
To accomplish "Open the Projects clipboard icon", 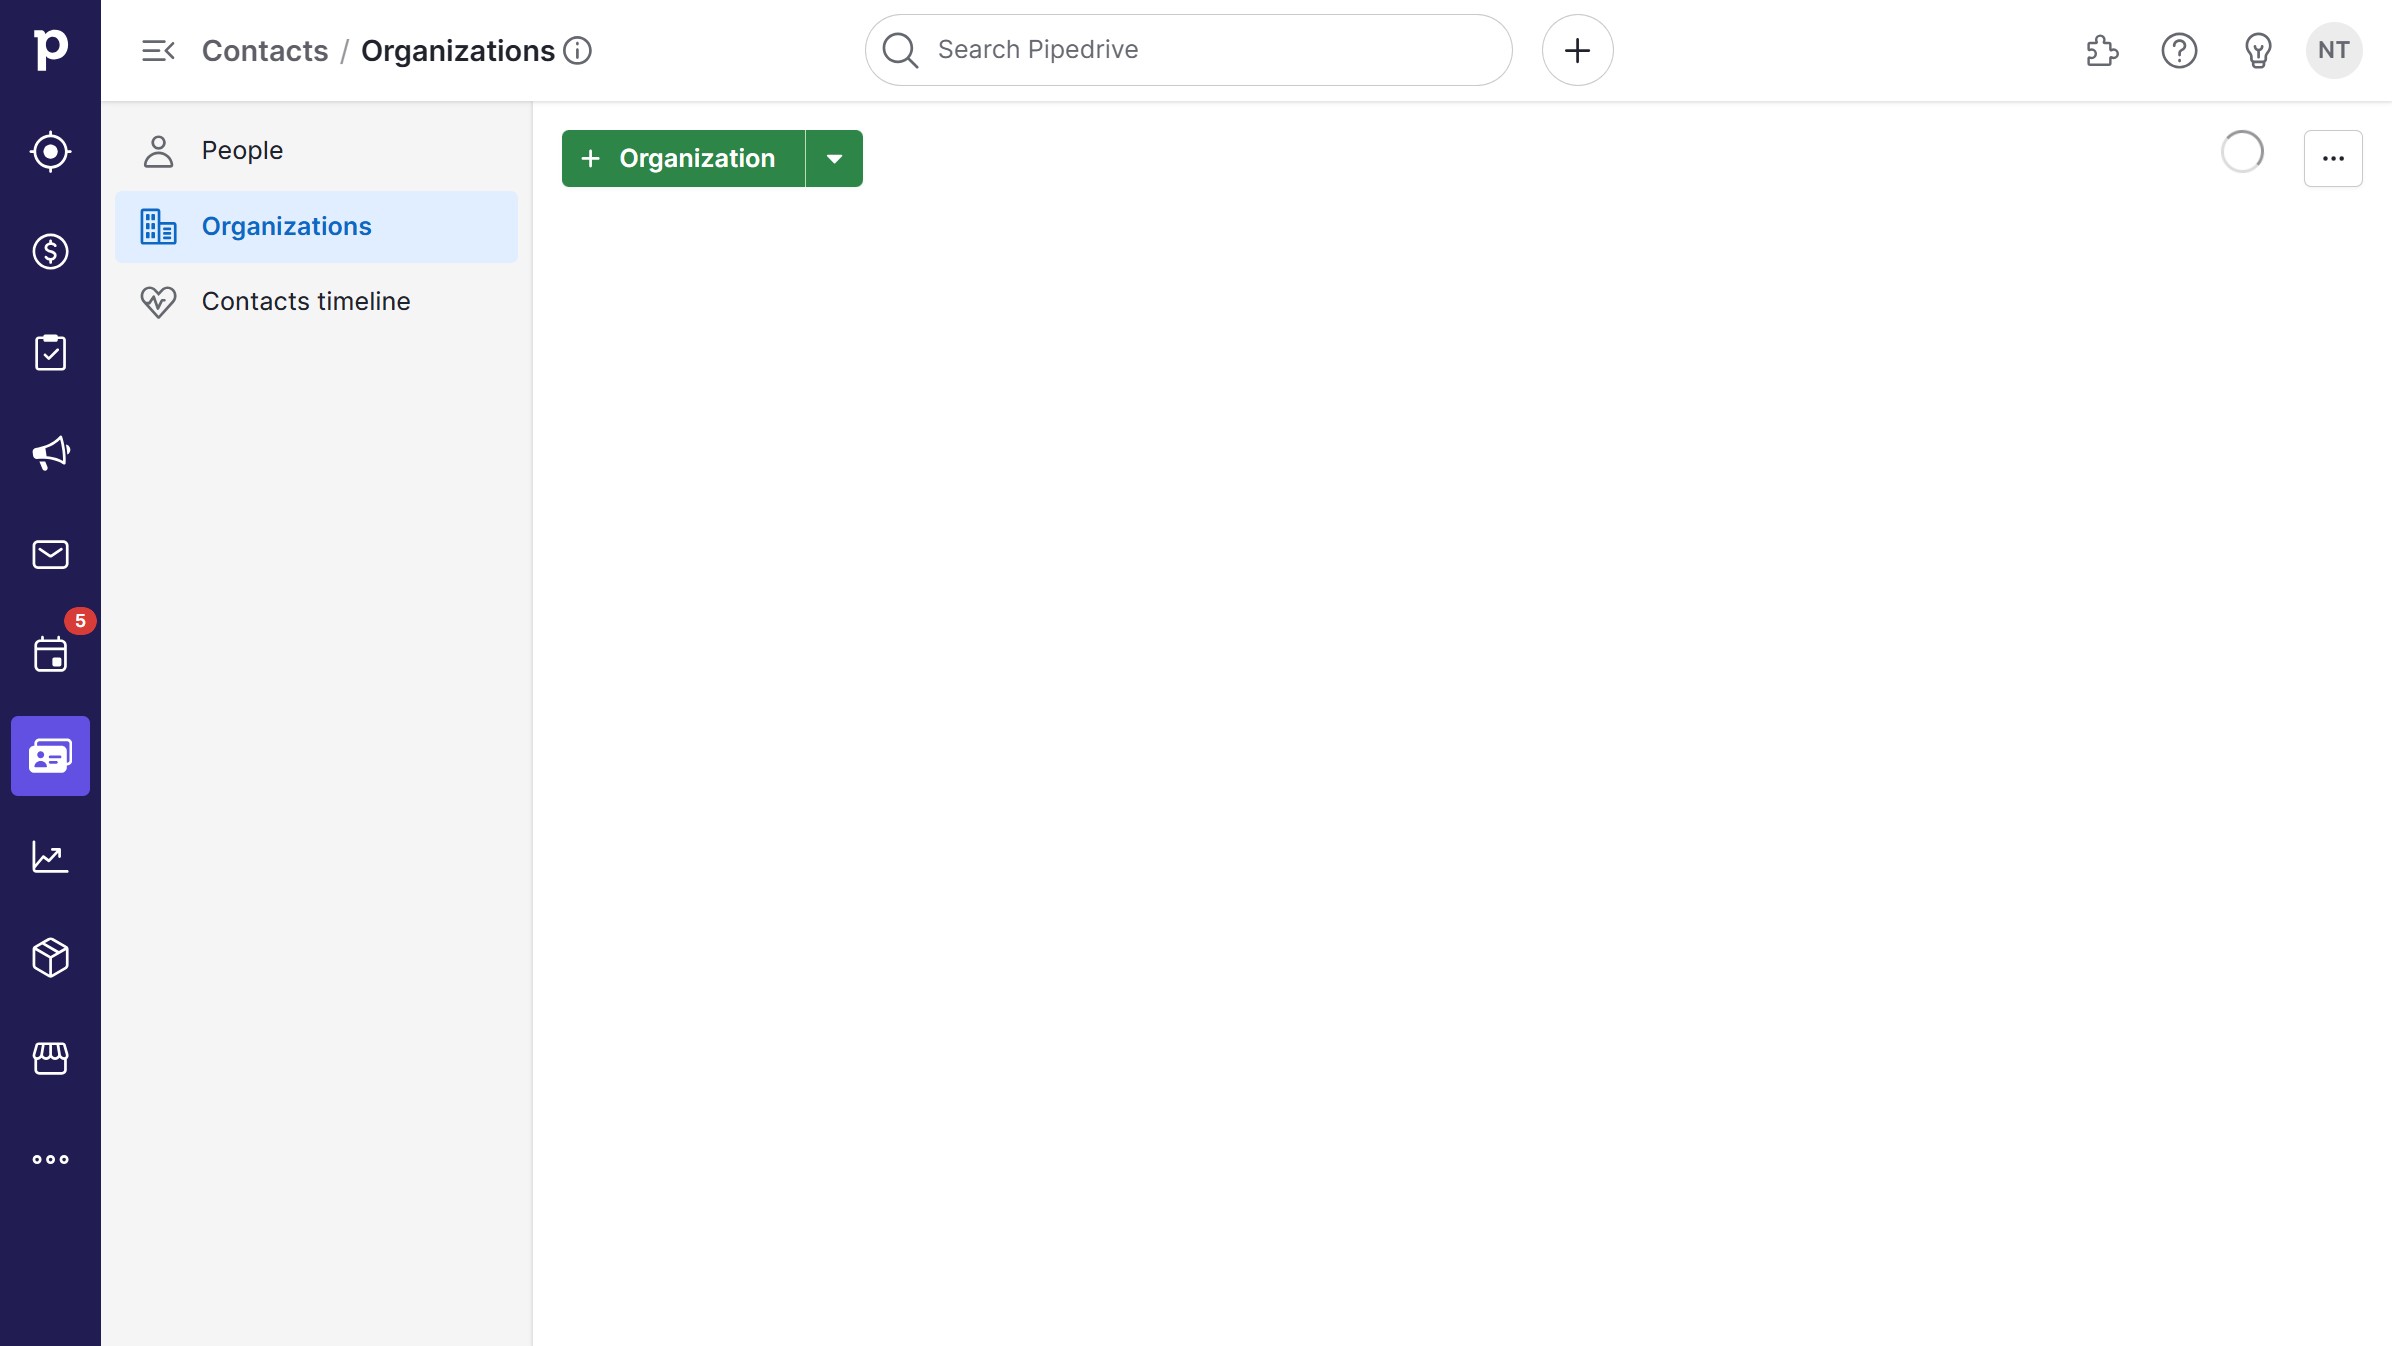I will click(50, 353).
